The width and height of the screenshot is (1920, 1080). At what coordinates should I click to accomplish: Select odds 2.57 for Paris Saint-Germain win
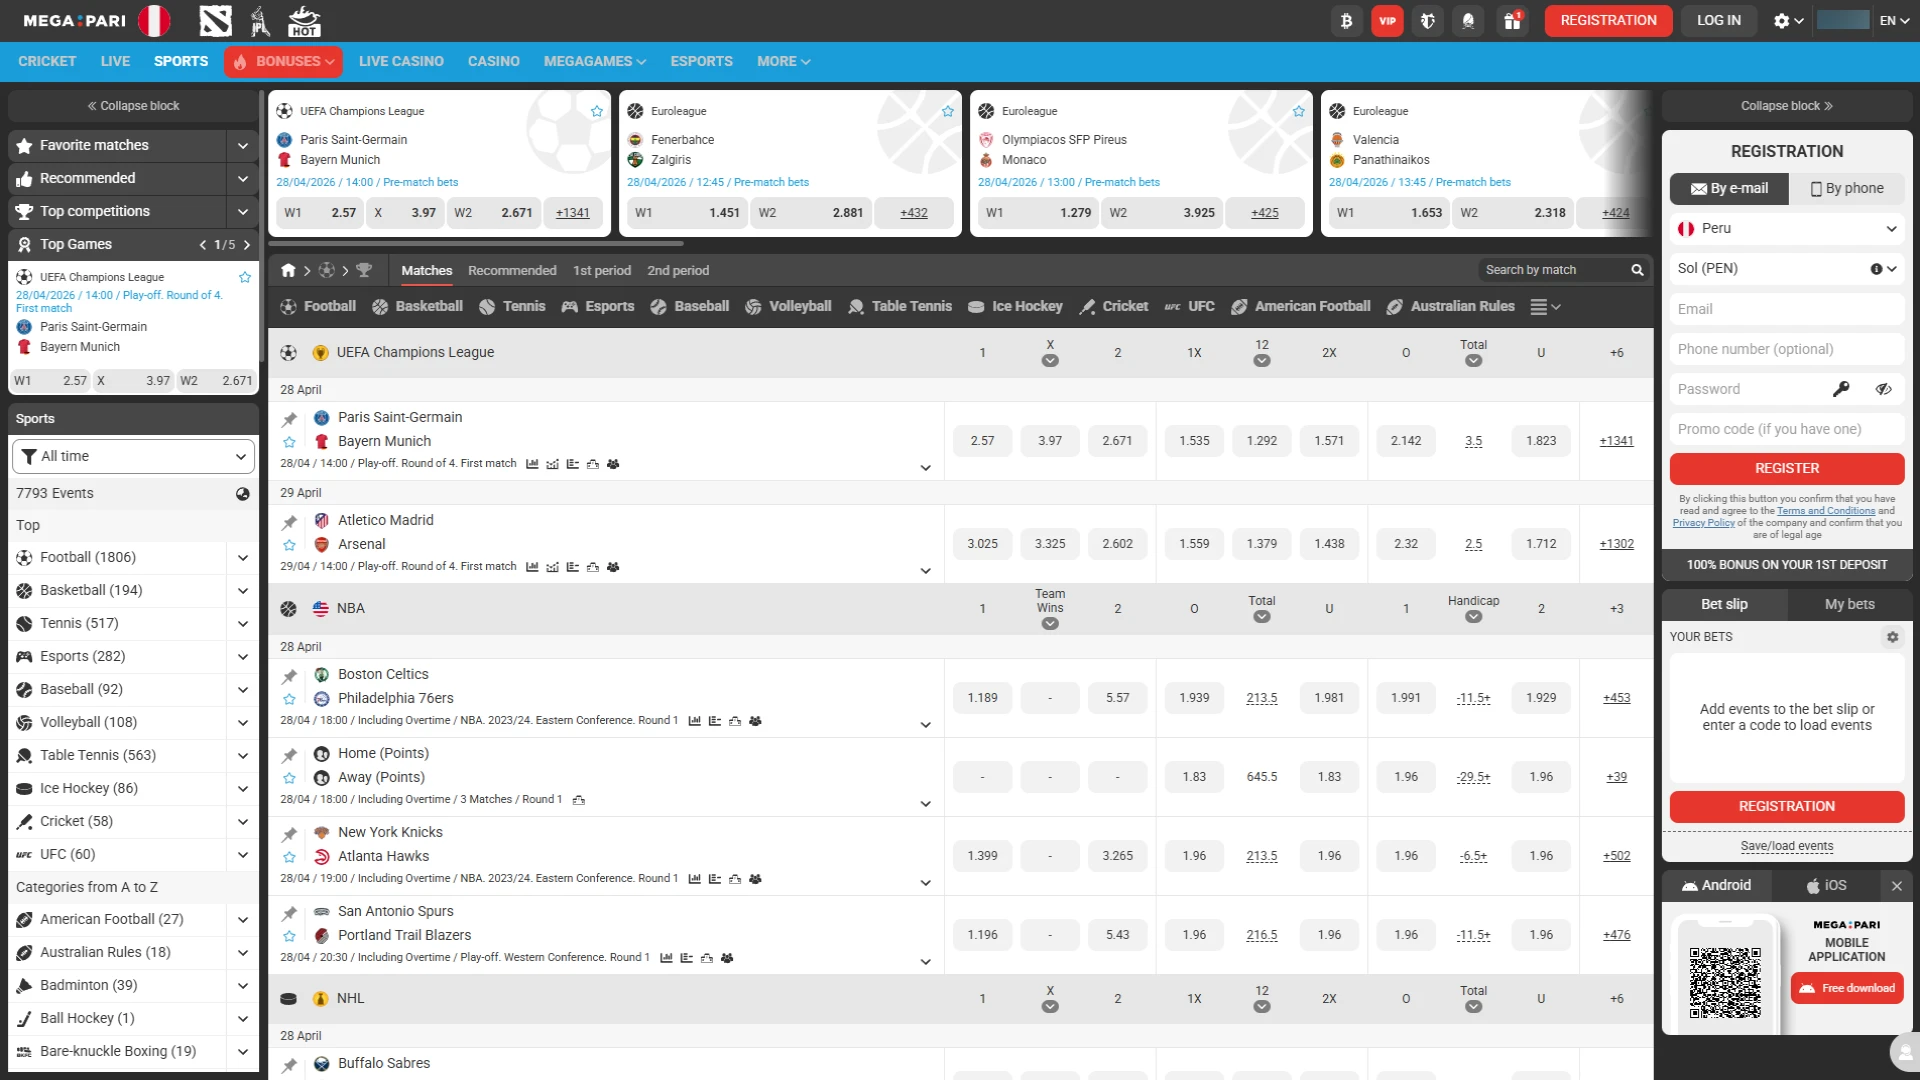(982, 441)
